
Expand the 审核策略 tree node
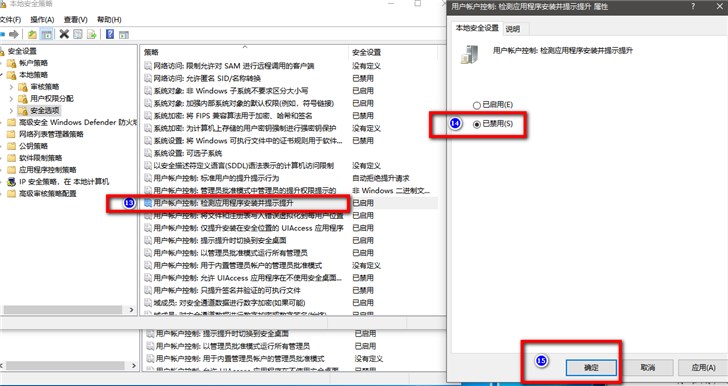(x=11, y=87)
